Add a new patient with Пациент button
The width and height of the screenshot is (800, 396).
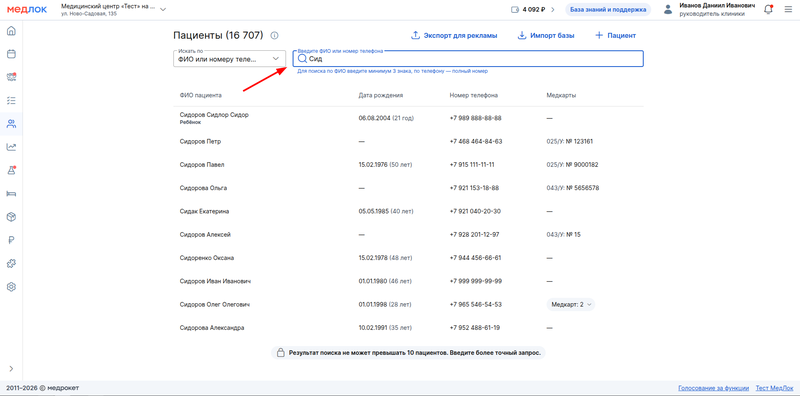[615, 36]
